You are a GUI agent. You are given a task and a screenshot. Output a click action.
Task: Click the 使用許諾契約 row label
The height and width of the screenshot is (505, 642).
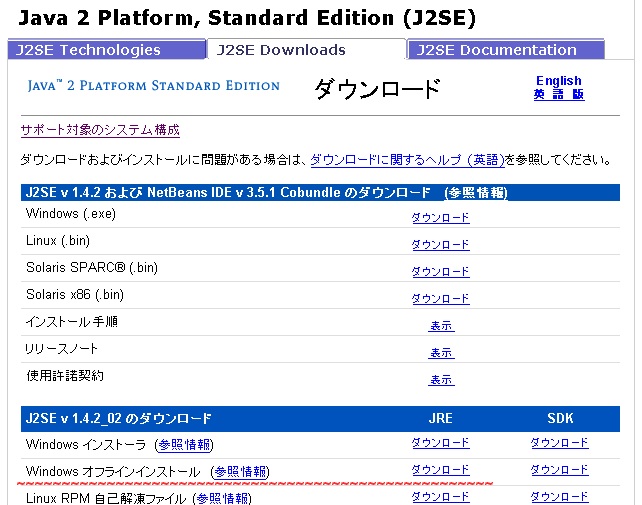[65, 376]
